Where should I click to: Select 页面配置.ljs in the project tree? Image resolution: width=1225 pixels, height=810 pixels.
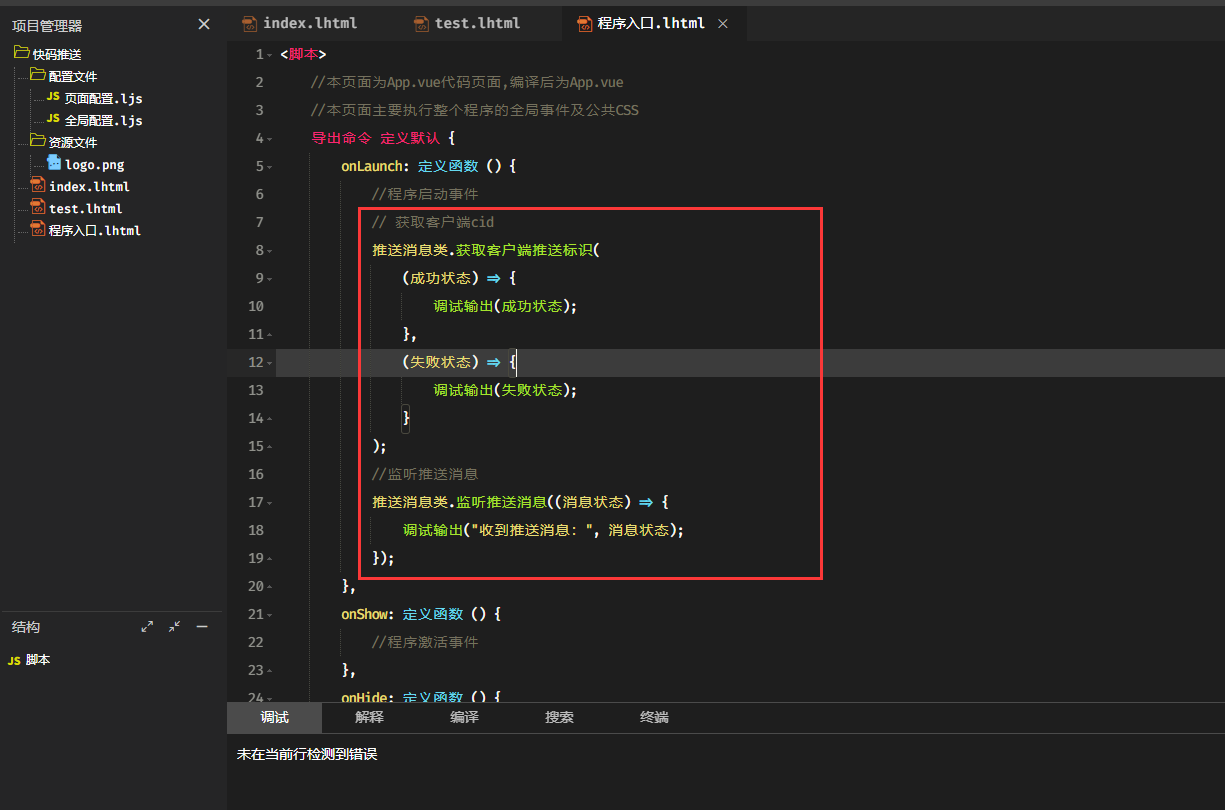click(x=103, y=98)
